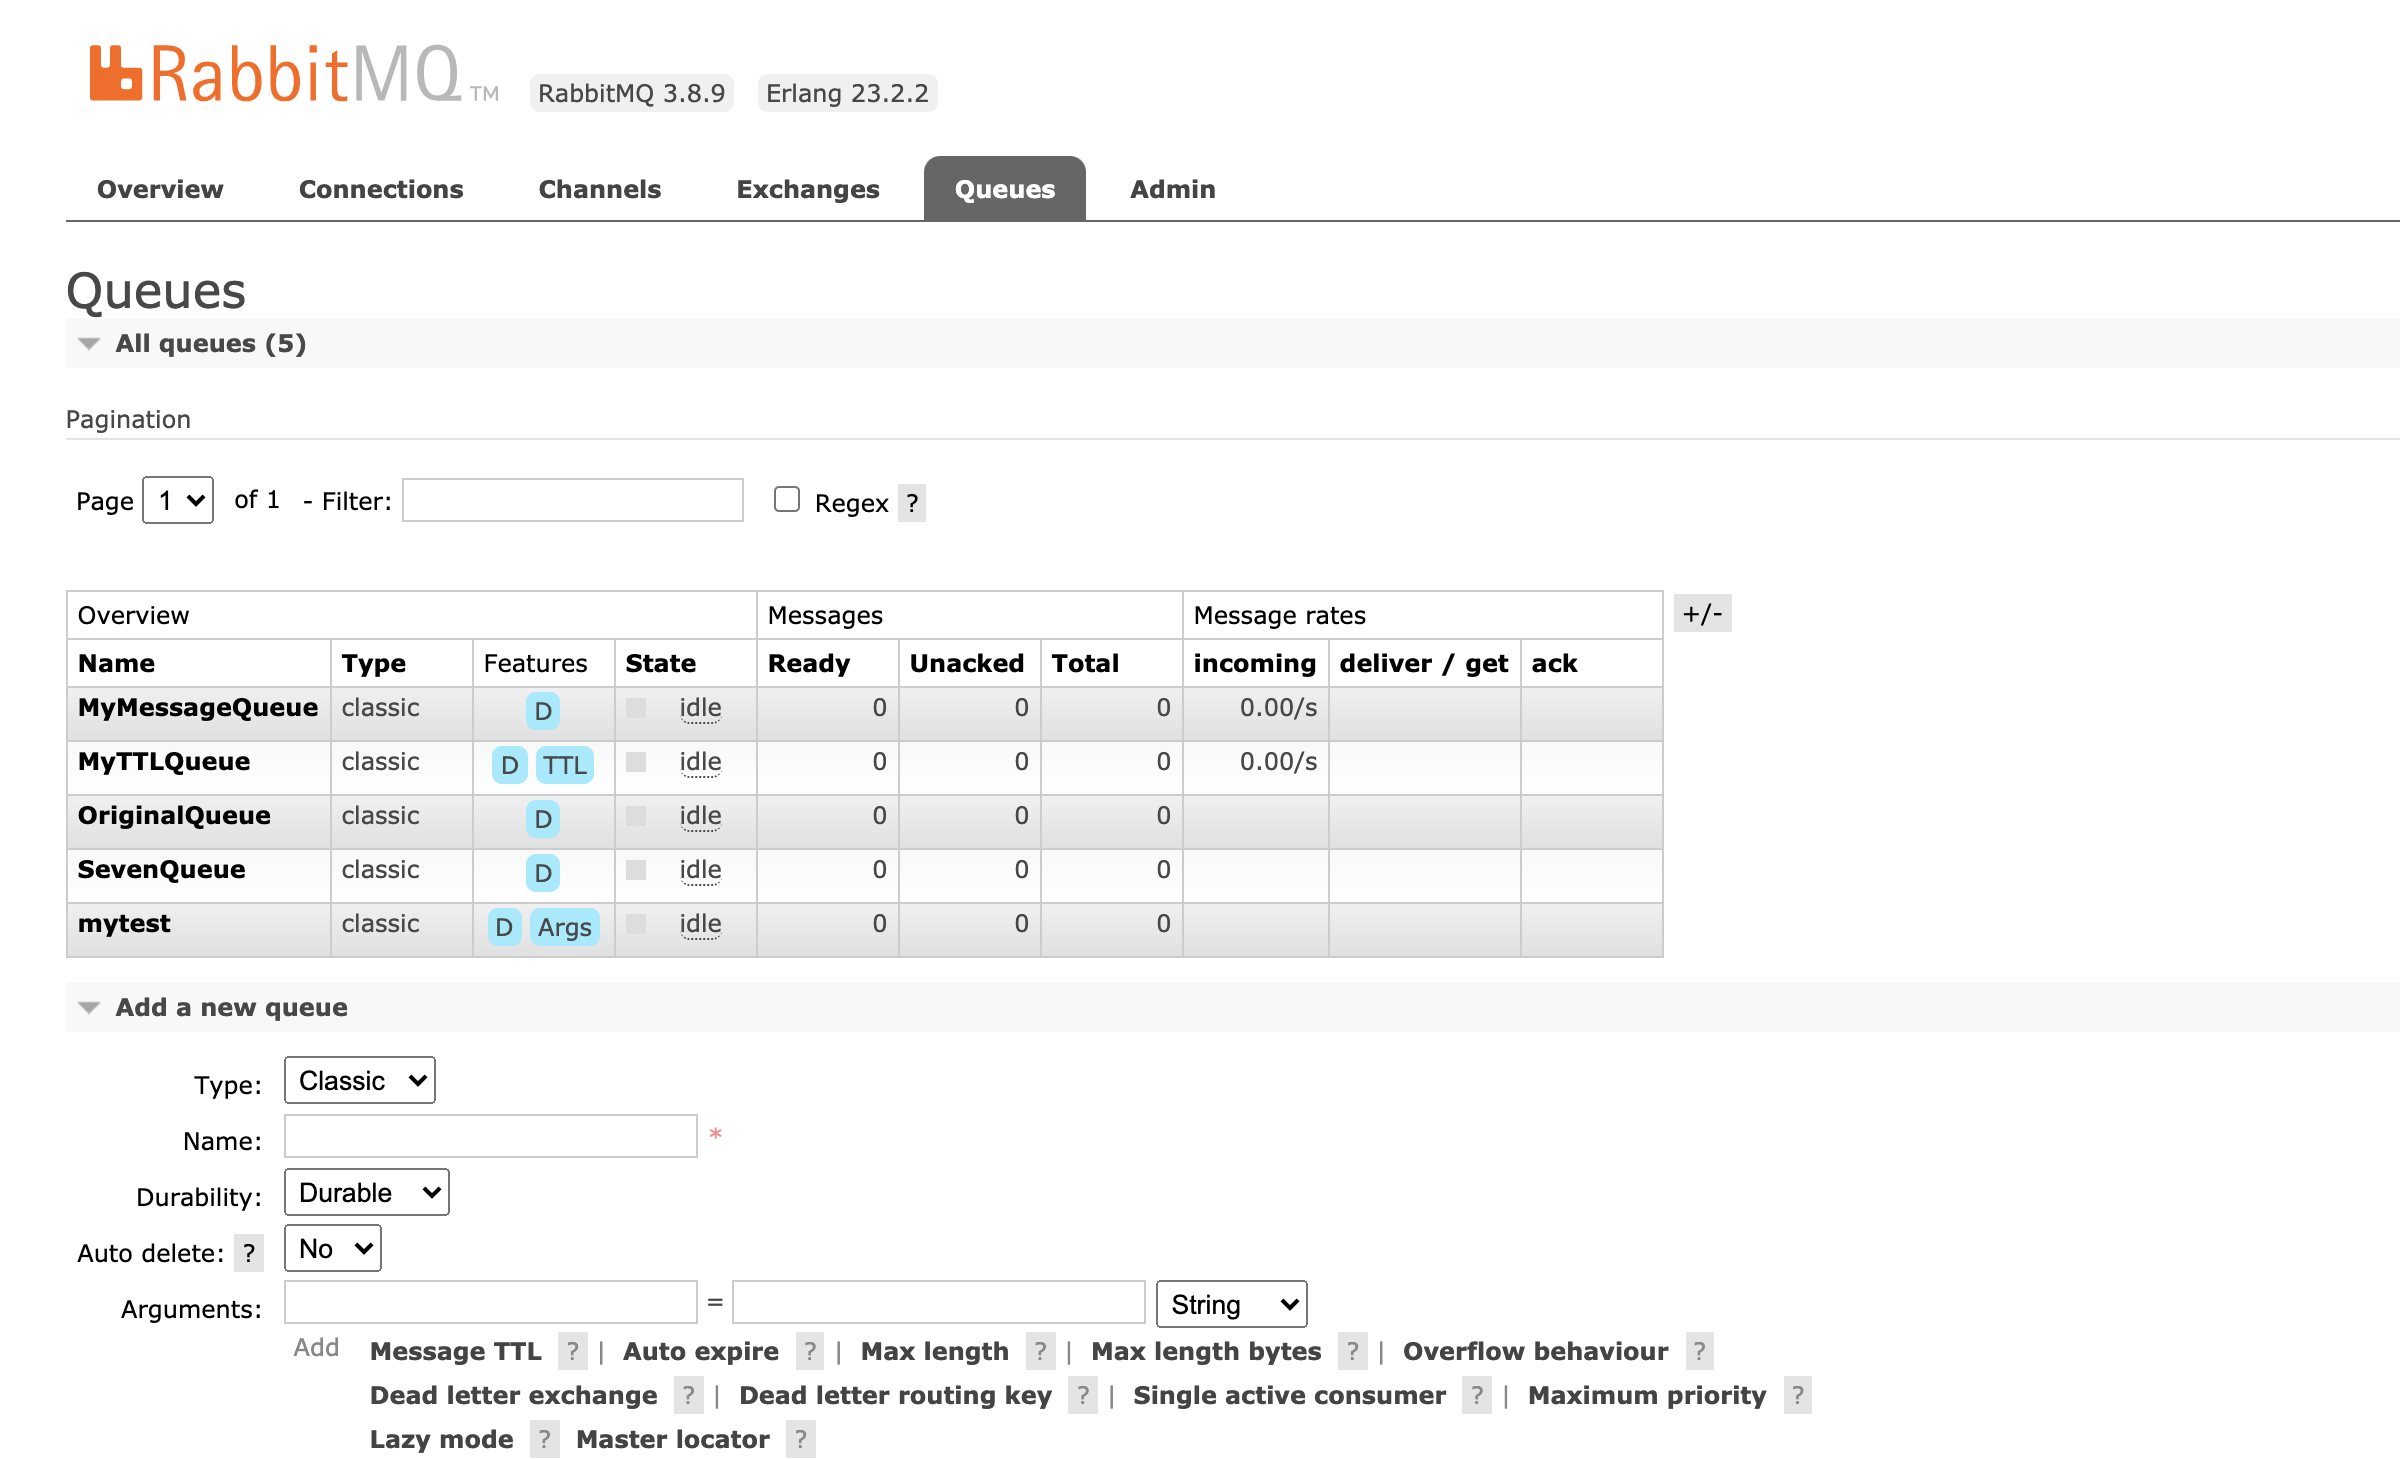This screenshot has width=2400, height=1460.
Task: Click the queue Filter input field
Action: coord(572,500)
